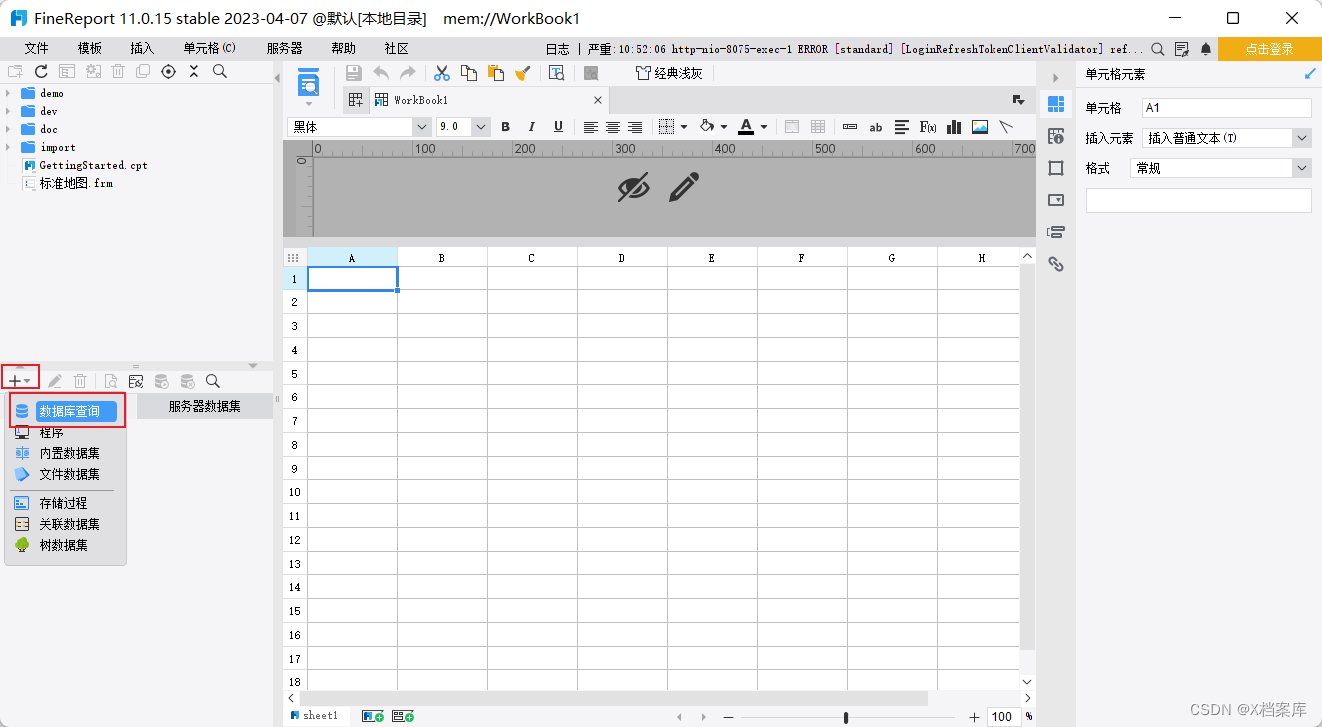Open border style dropdown arrow
This screenshot has width=1322, height=727.
click(684, 127)
